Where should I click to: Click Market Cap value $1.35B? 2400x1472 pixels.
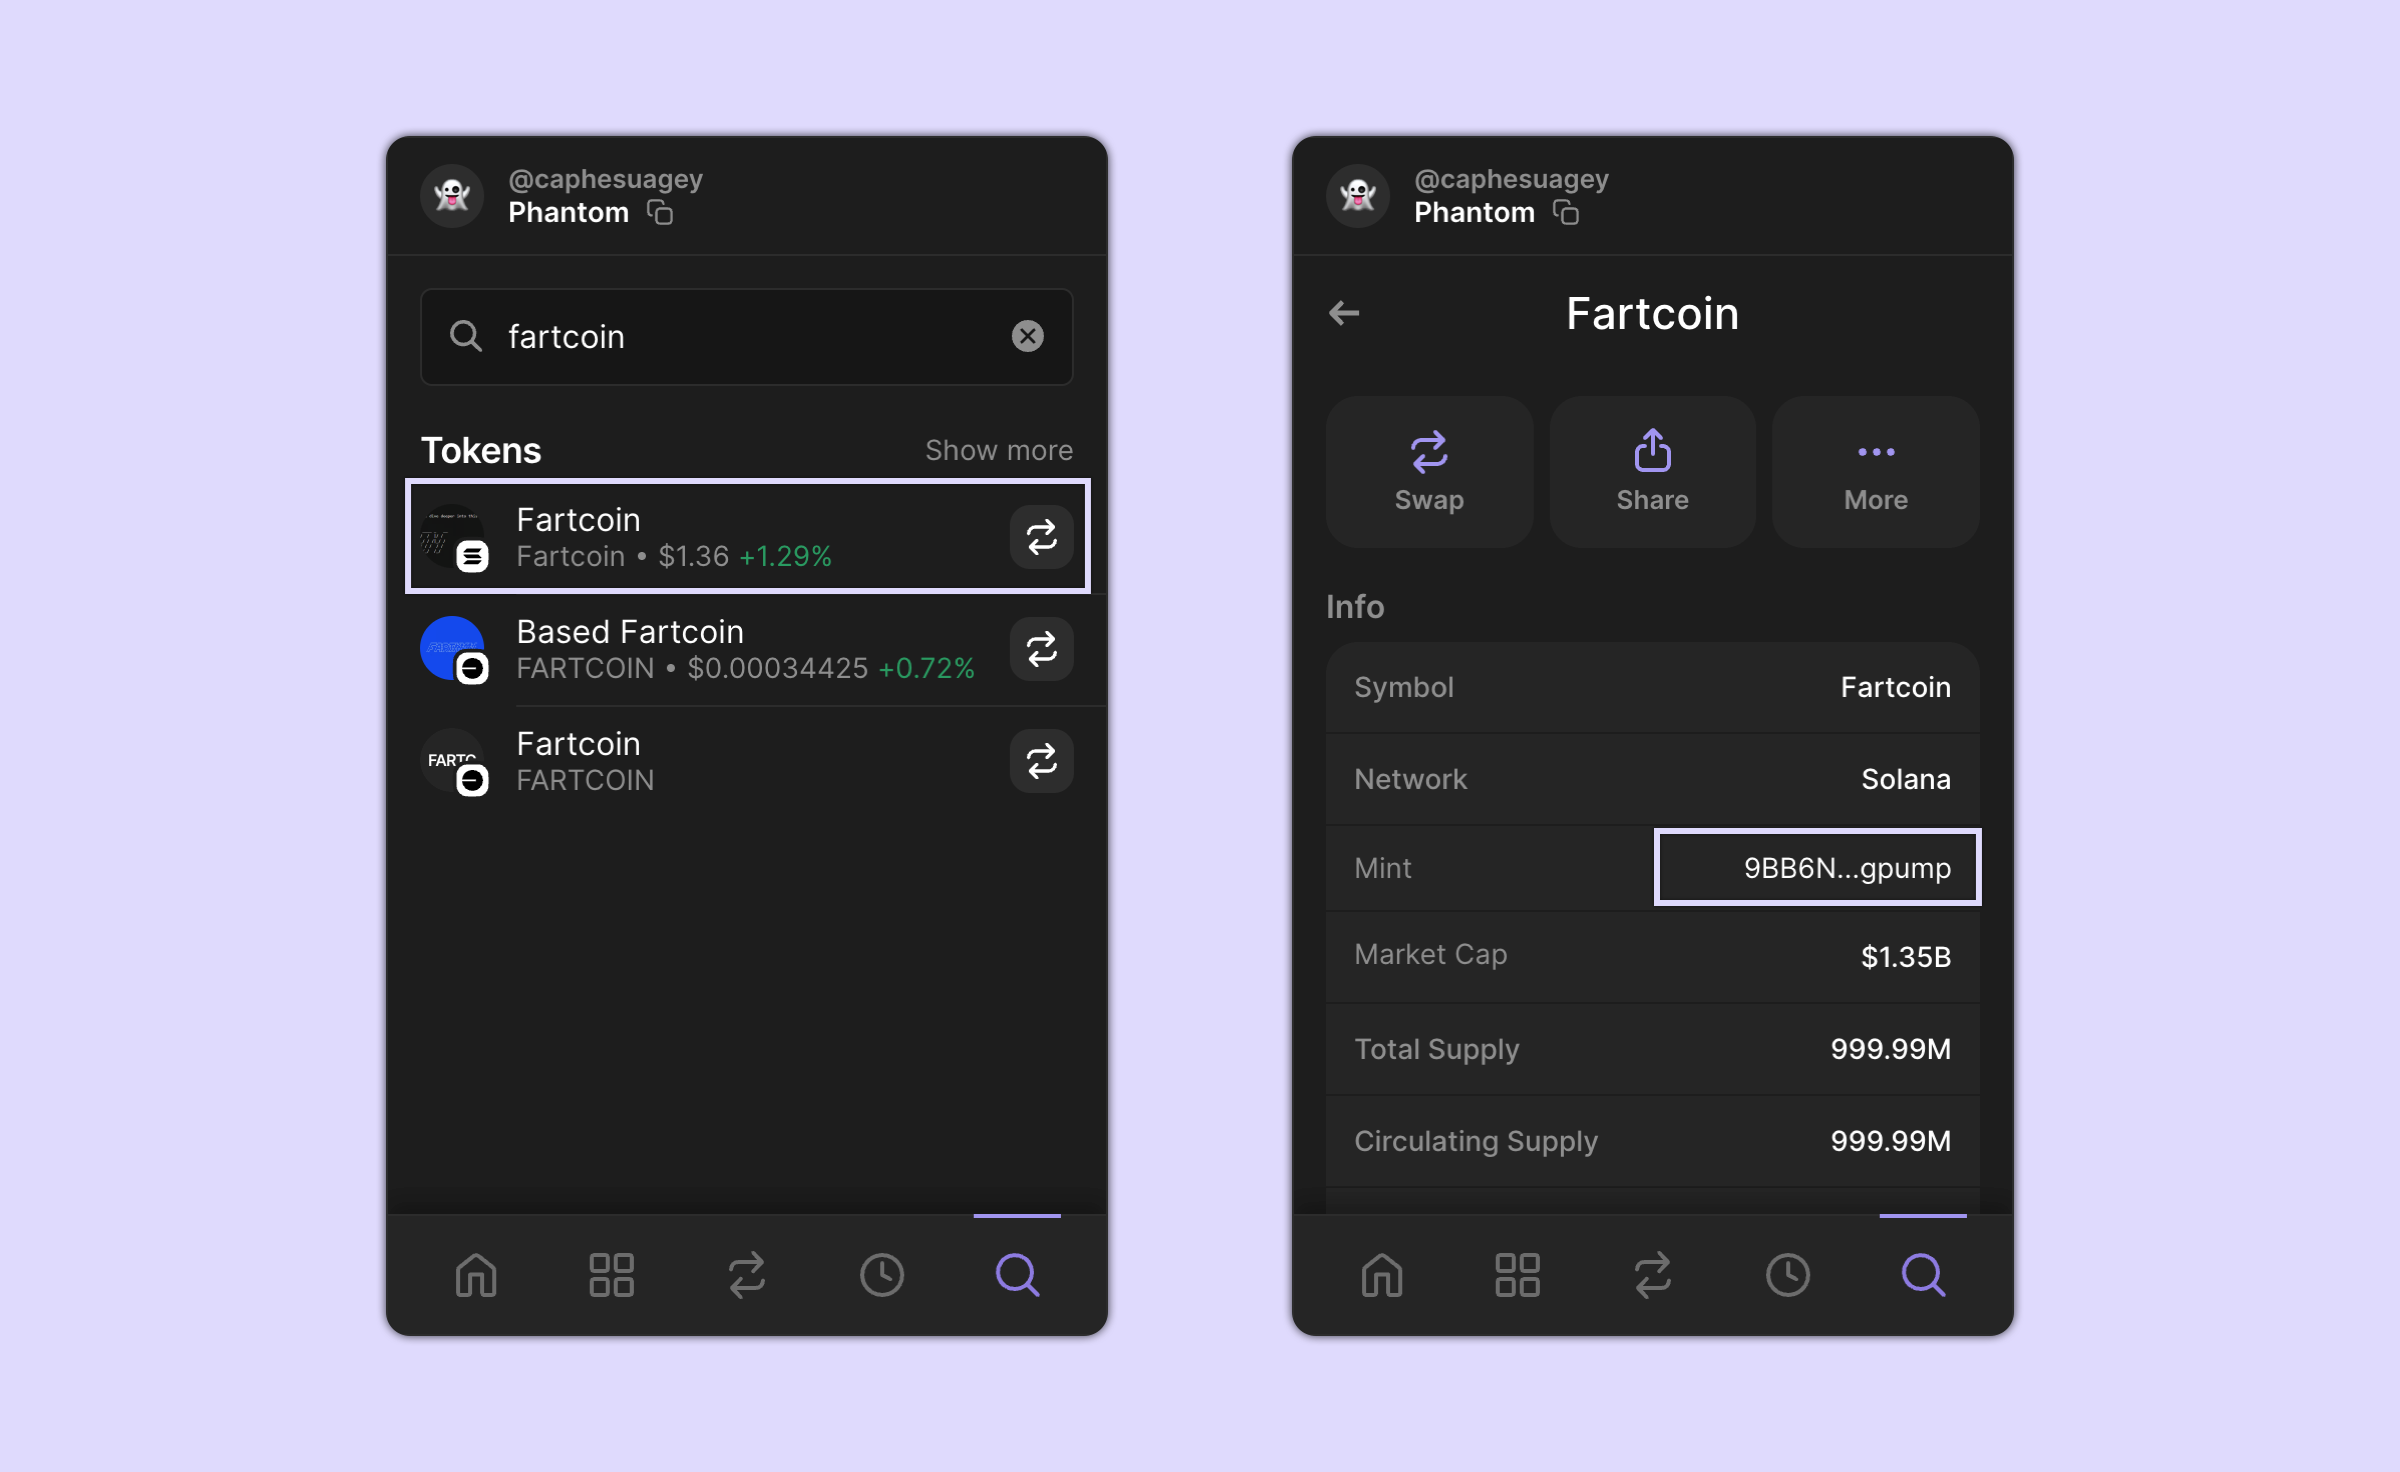[x=1905, y=957]
